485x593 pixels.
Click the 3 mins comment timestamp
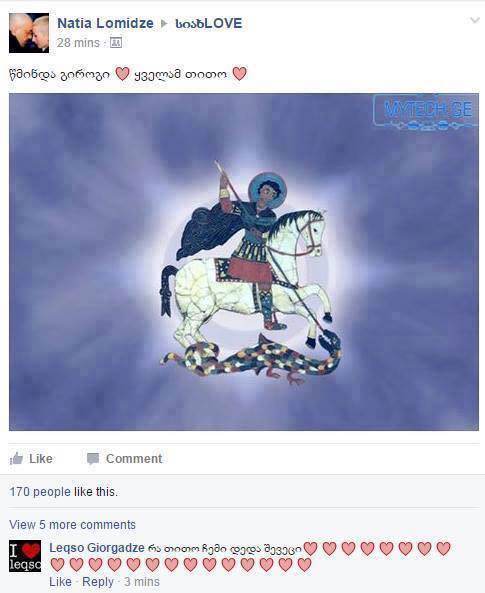142,582
